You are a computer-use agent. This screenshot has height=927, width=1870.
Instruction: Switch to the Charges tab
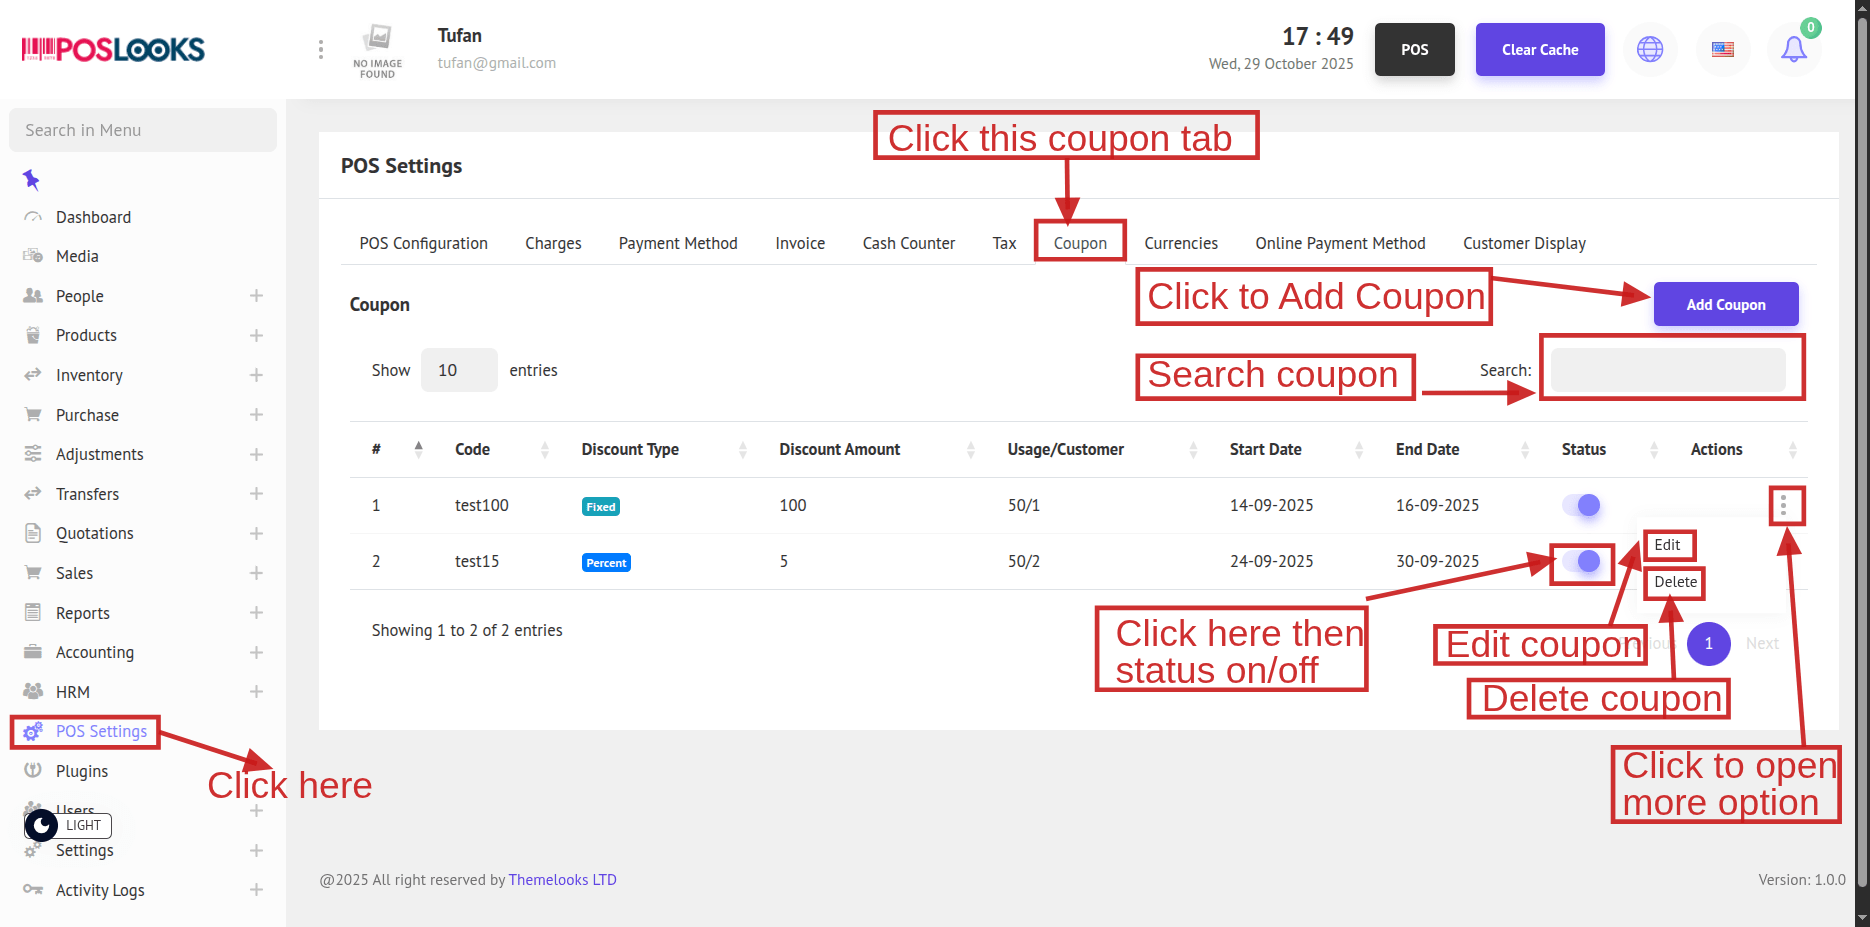[x=553, y=243]
